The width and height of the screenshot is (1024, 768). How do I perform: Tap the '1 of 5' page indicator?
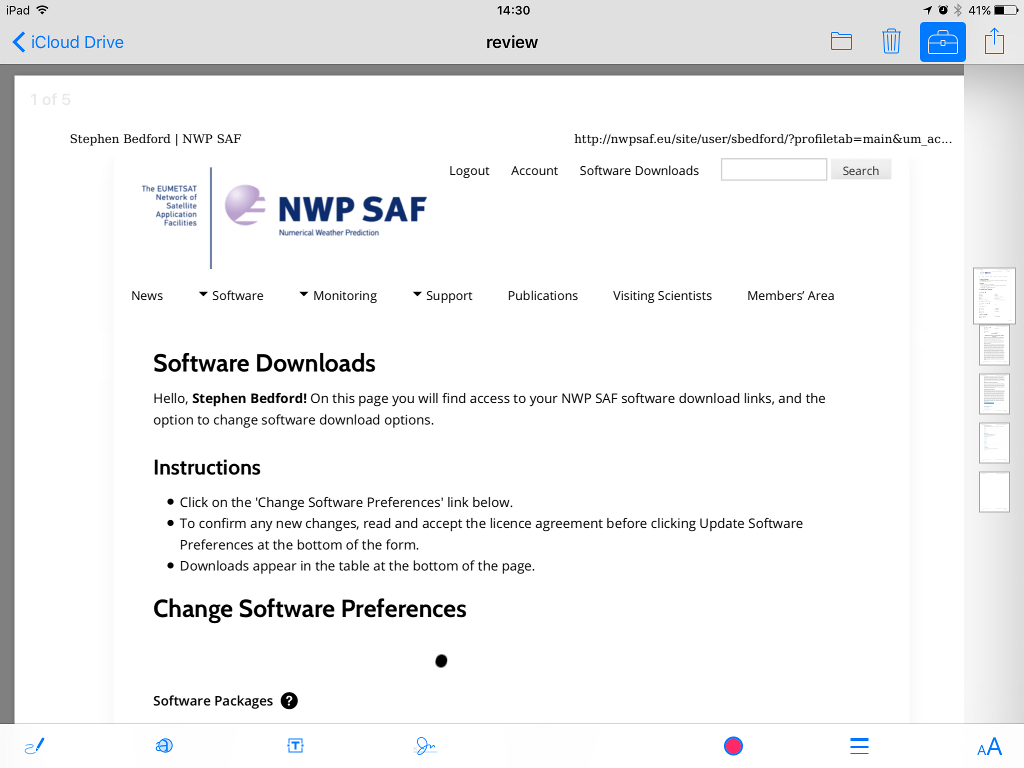(50, 99)
